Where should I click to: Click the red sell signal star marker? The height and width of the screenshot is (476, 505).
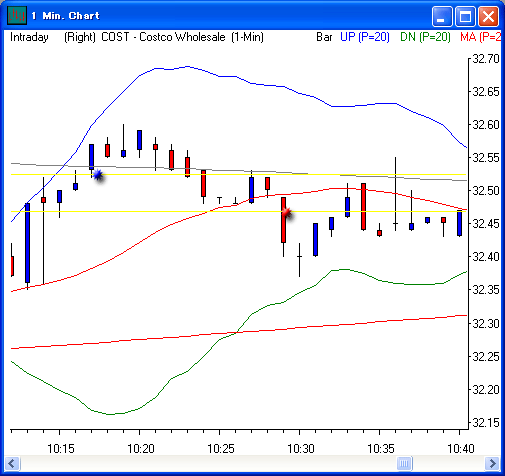coord(287,213)
